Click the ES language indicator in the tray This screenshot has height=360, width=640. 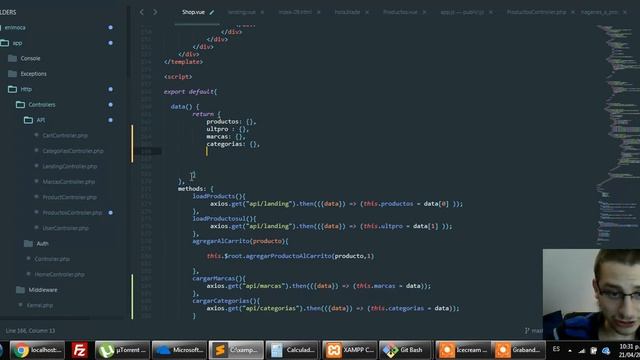pyautogui.click(x=556, y=349)
